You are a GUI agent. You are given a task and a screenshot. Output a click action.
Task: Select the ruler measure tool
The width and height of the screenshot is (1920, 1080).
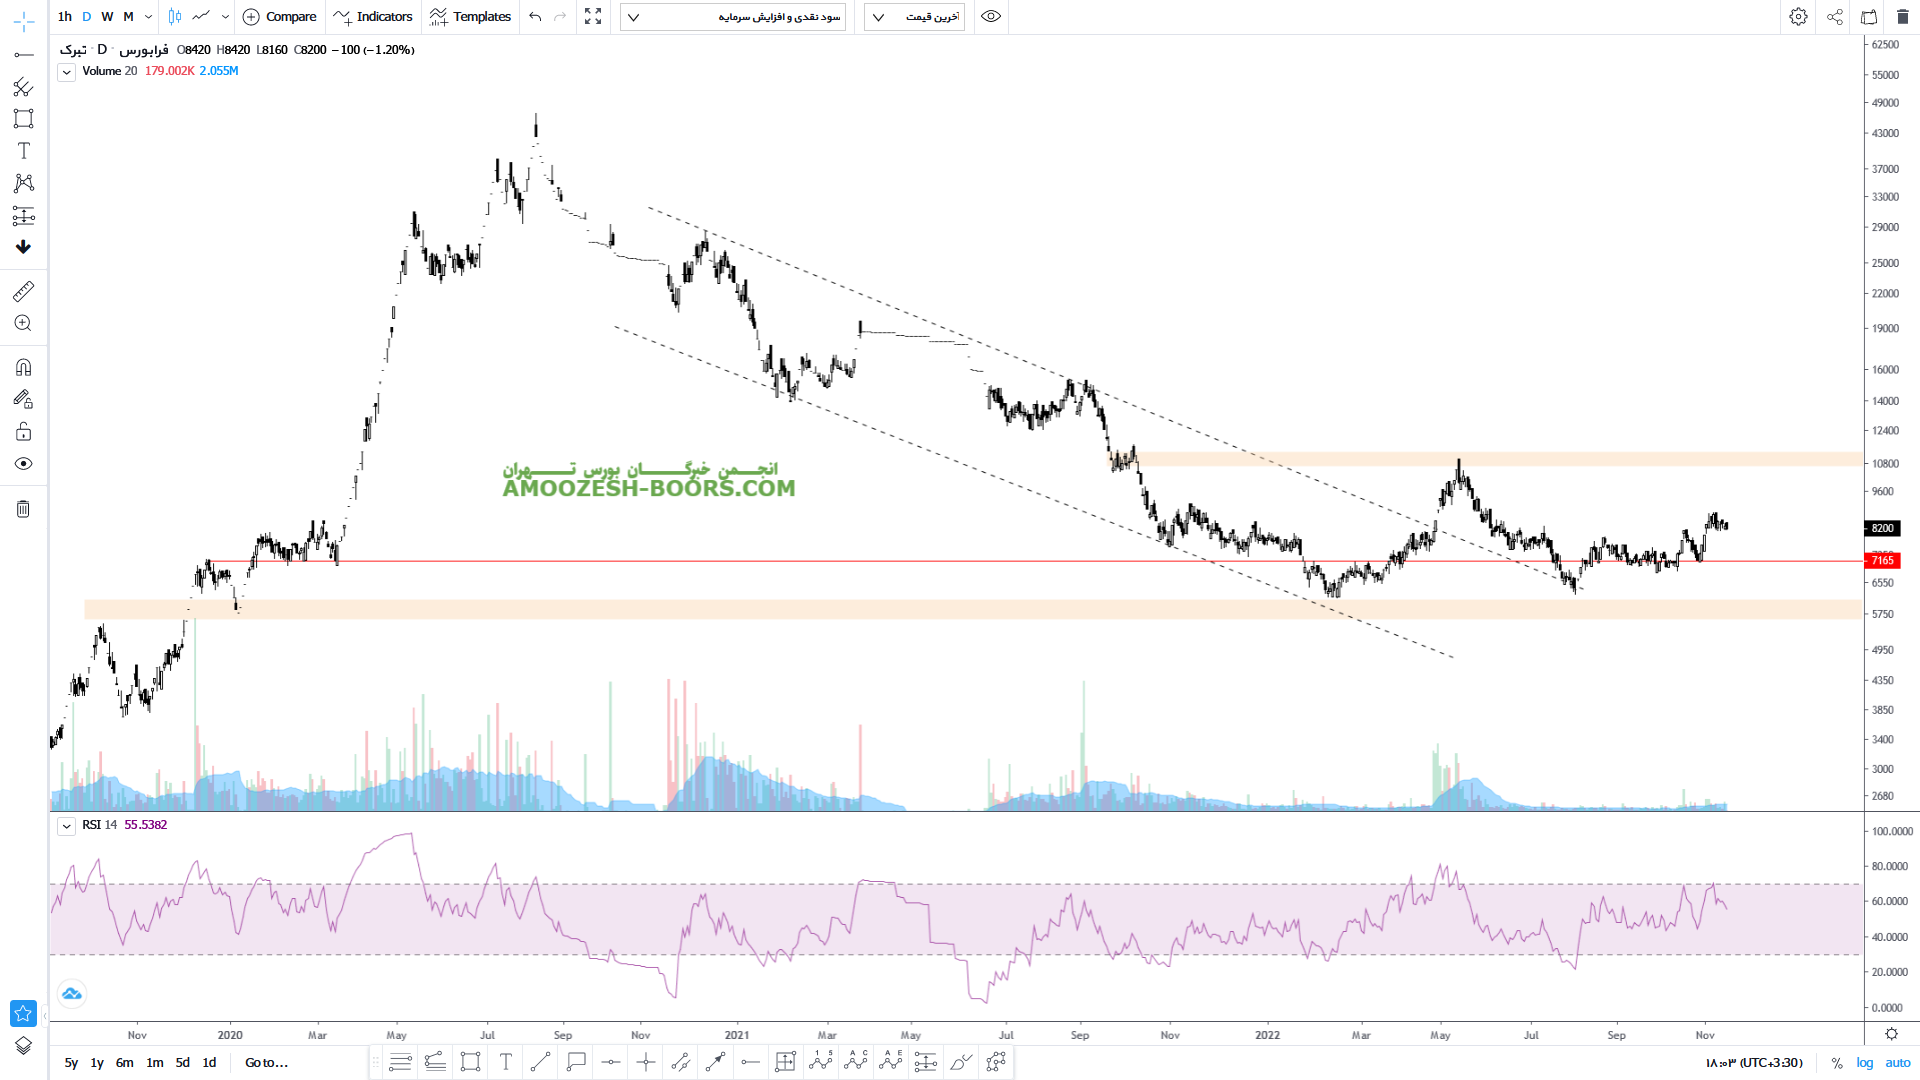(24, 291)
